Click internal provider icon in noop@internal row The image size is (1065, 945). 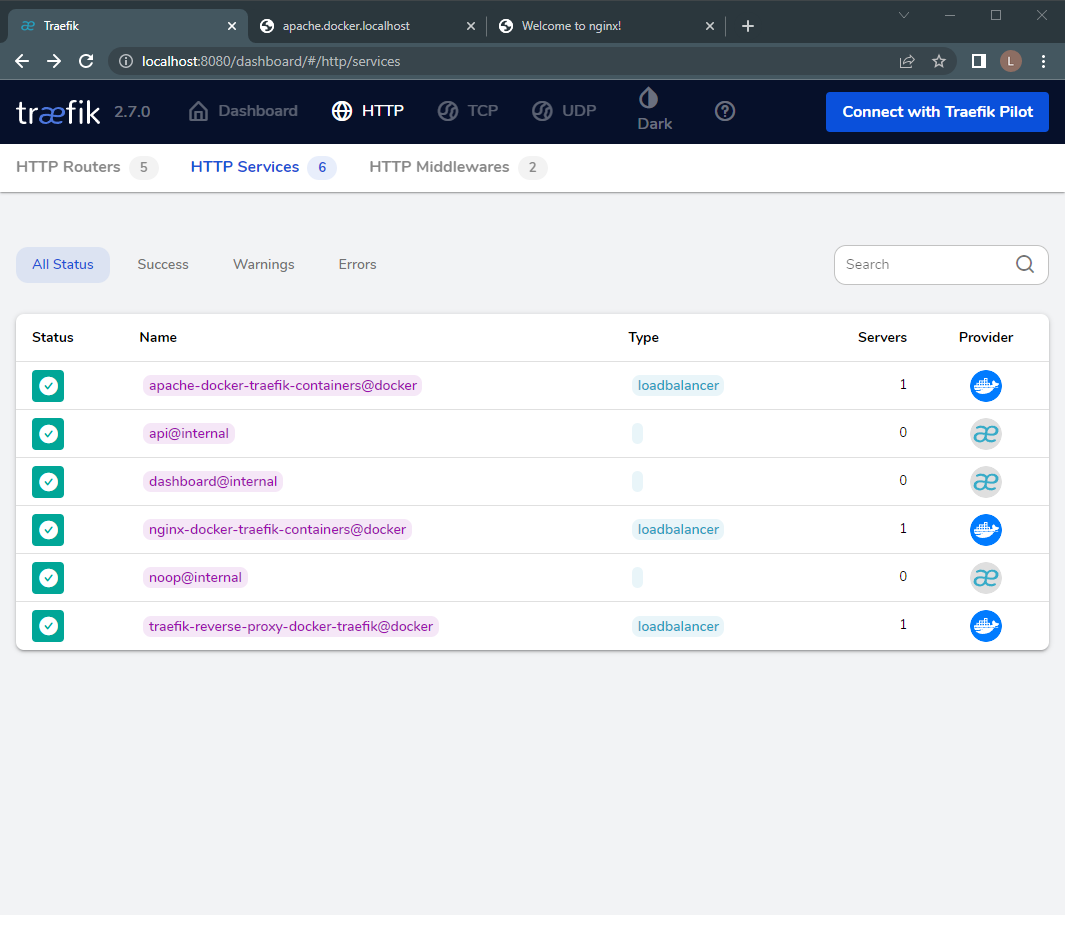click(x=986, y=578)
